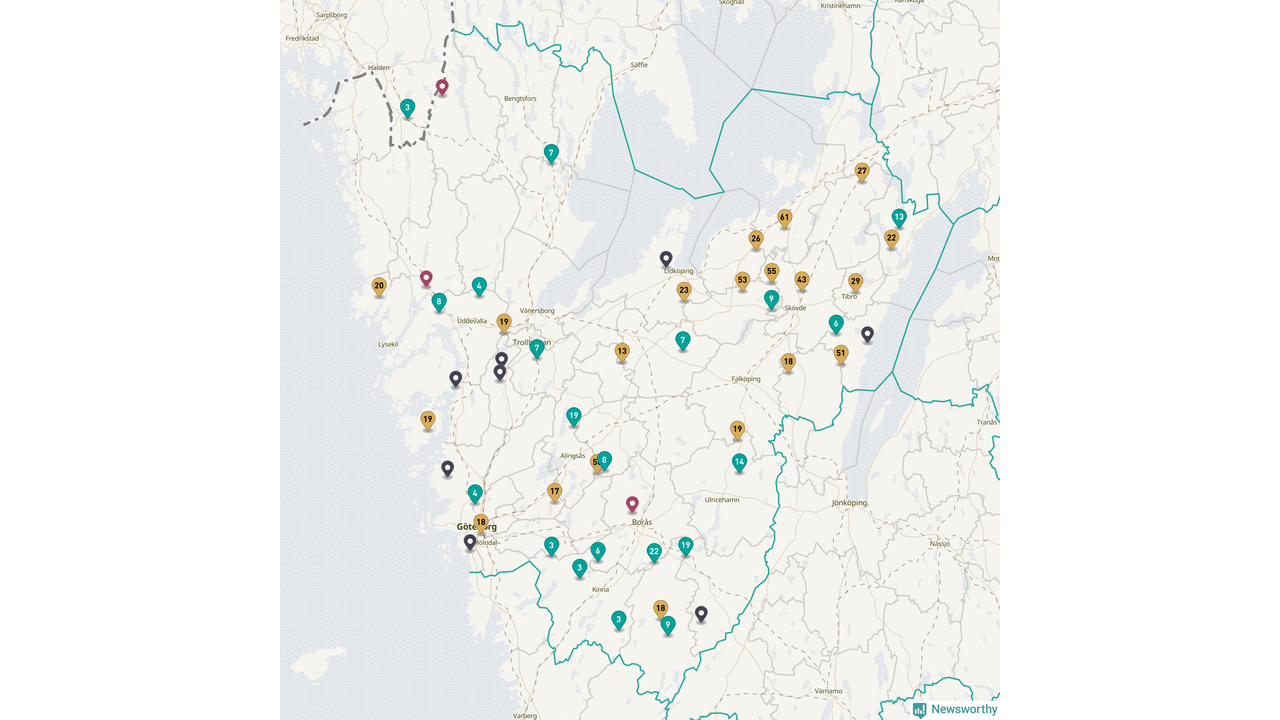Viewport: 1280px width, 720px height.
Task: Click the yellow marker numbered 53
Action: (x=742, y=280)
